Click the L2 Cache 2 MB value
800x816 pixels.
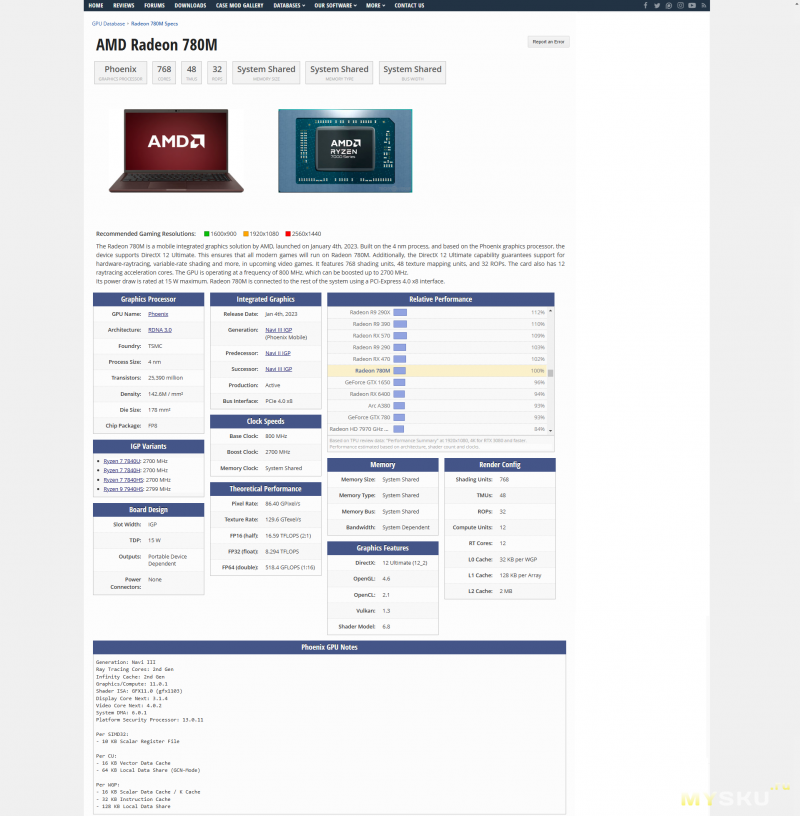(506, 591)
